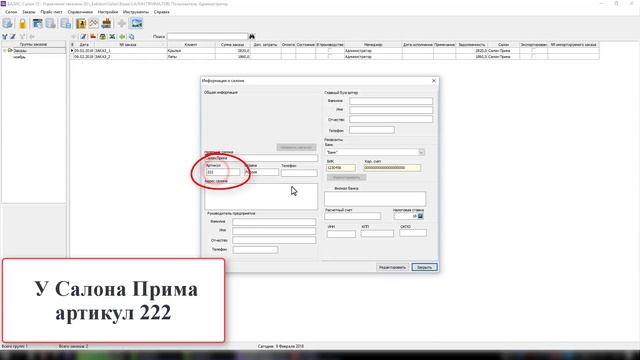Open the Банк dropdown in dialog
640x360 pixels.
point(422,152)
